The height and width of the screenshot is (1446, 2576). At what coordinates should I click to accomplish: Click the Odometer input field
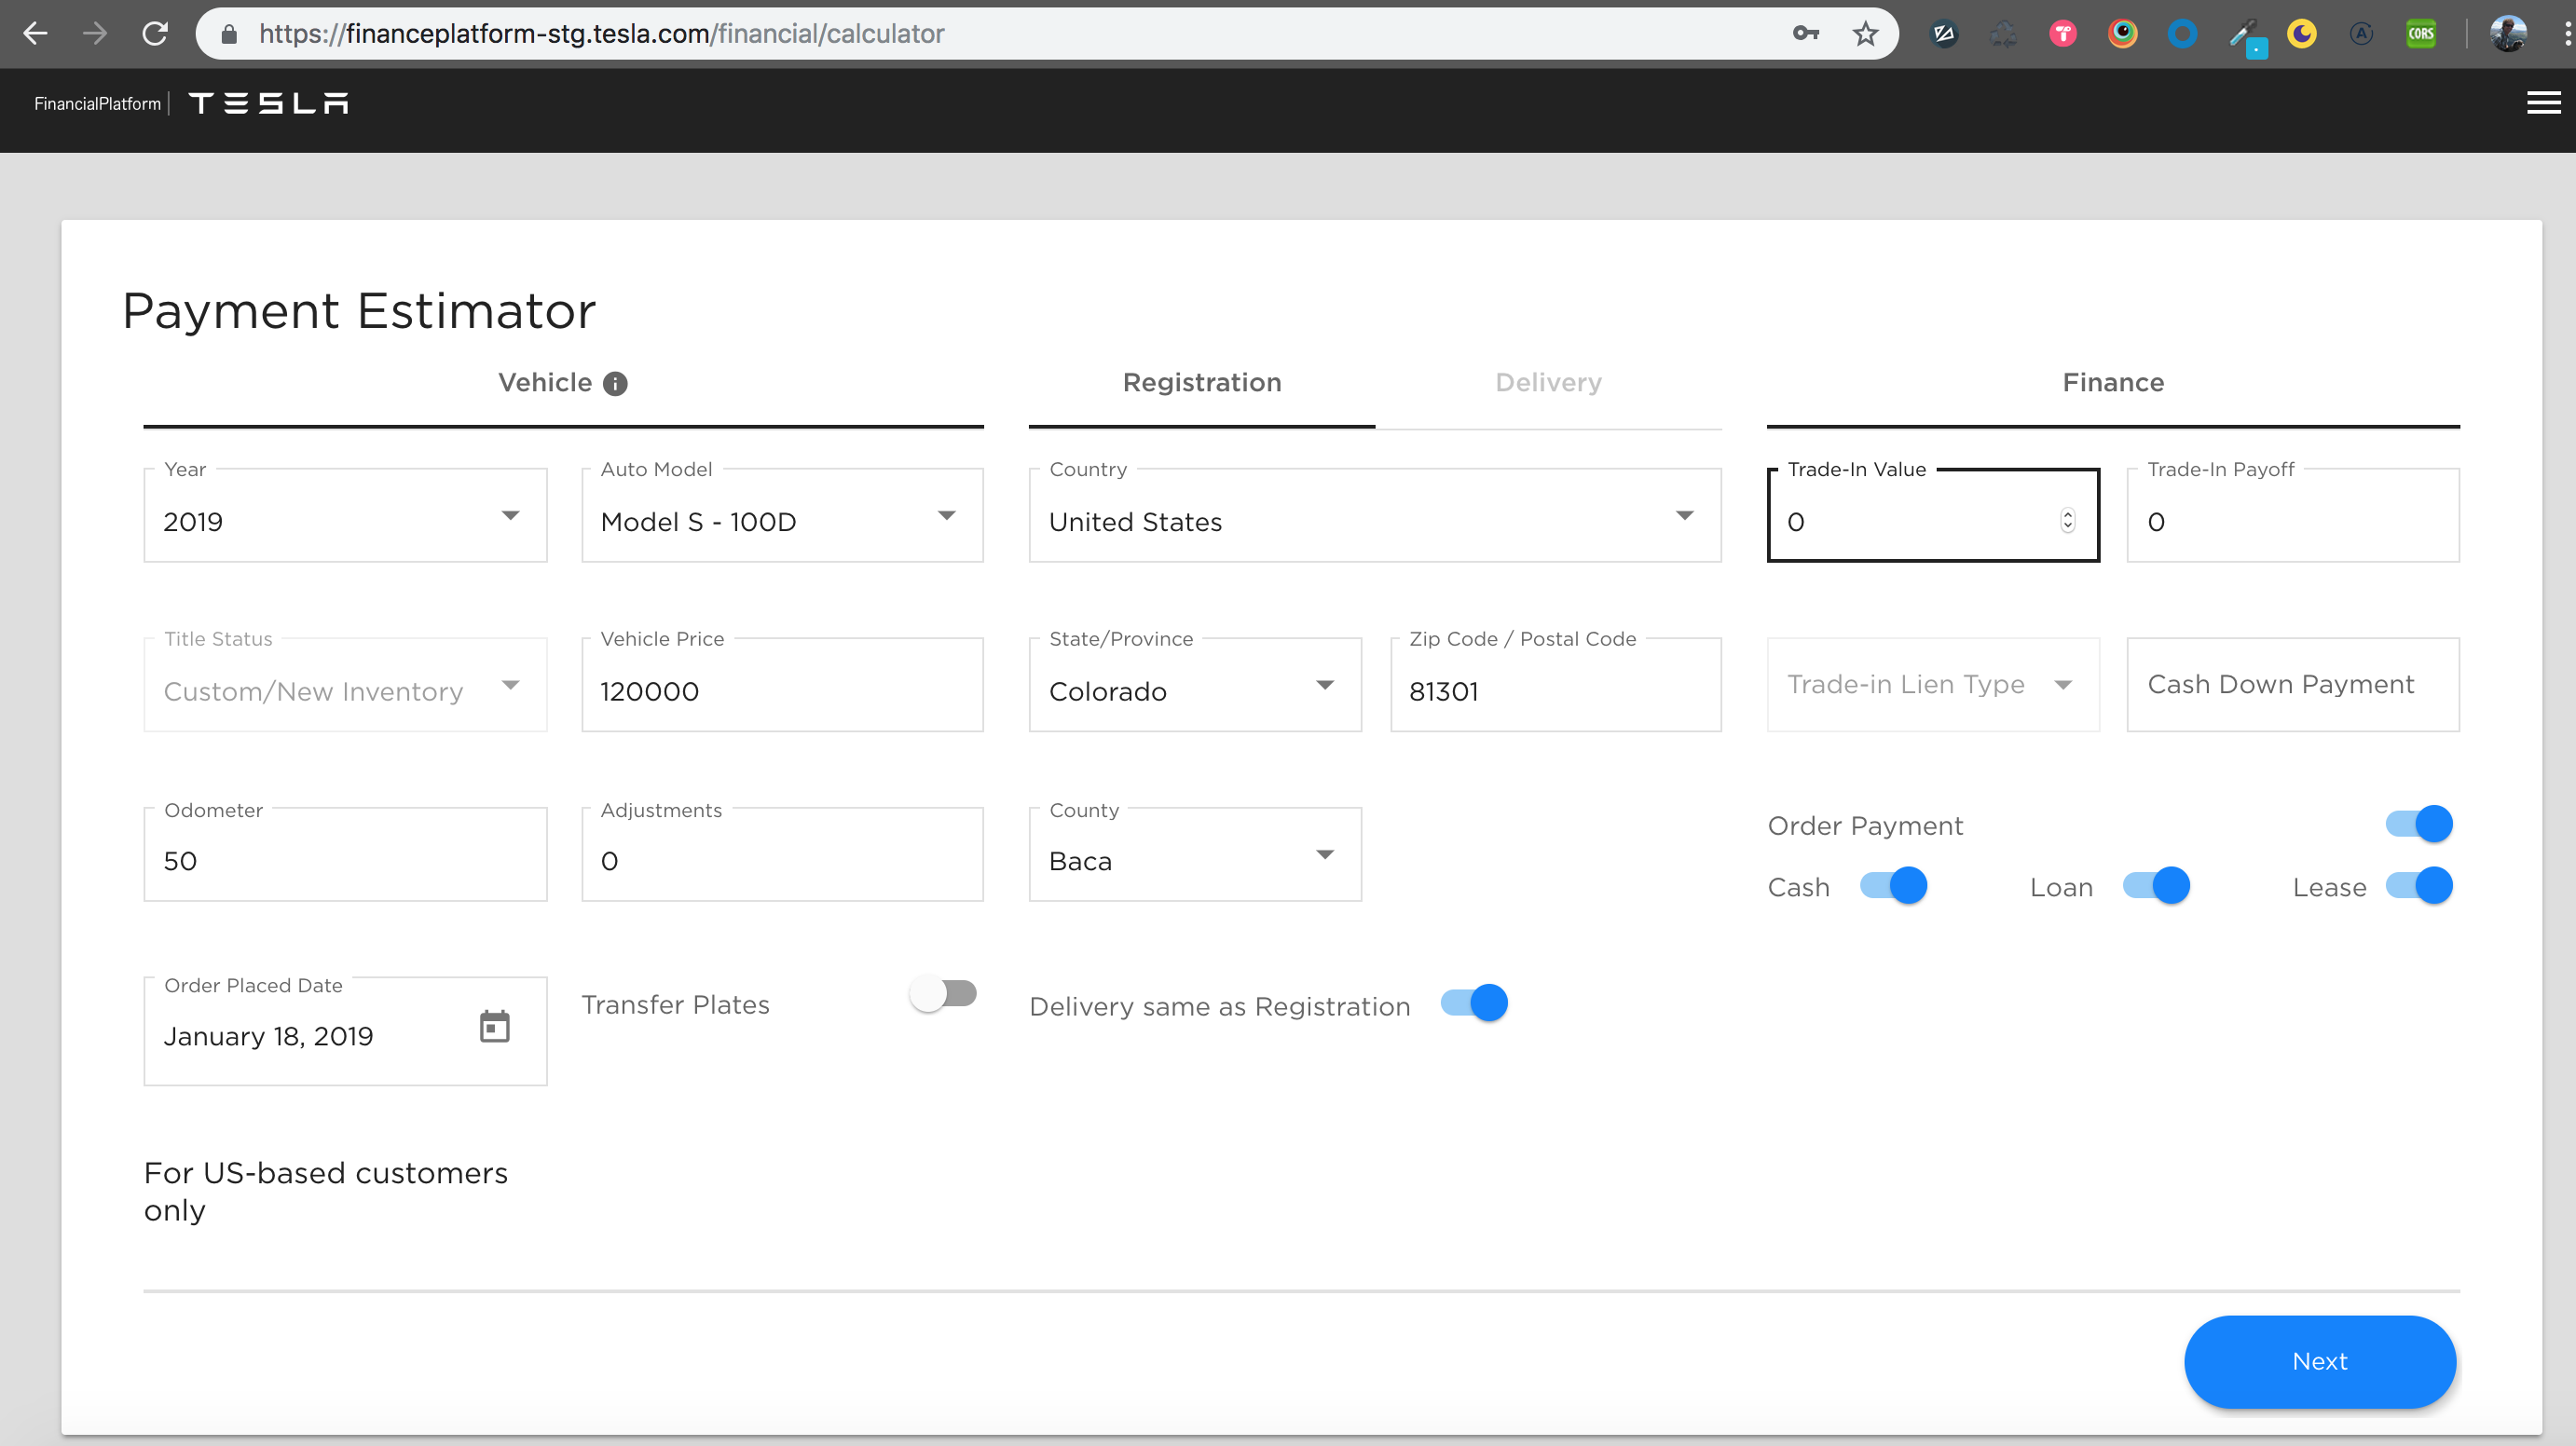point(345,855)
